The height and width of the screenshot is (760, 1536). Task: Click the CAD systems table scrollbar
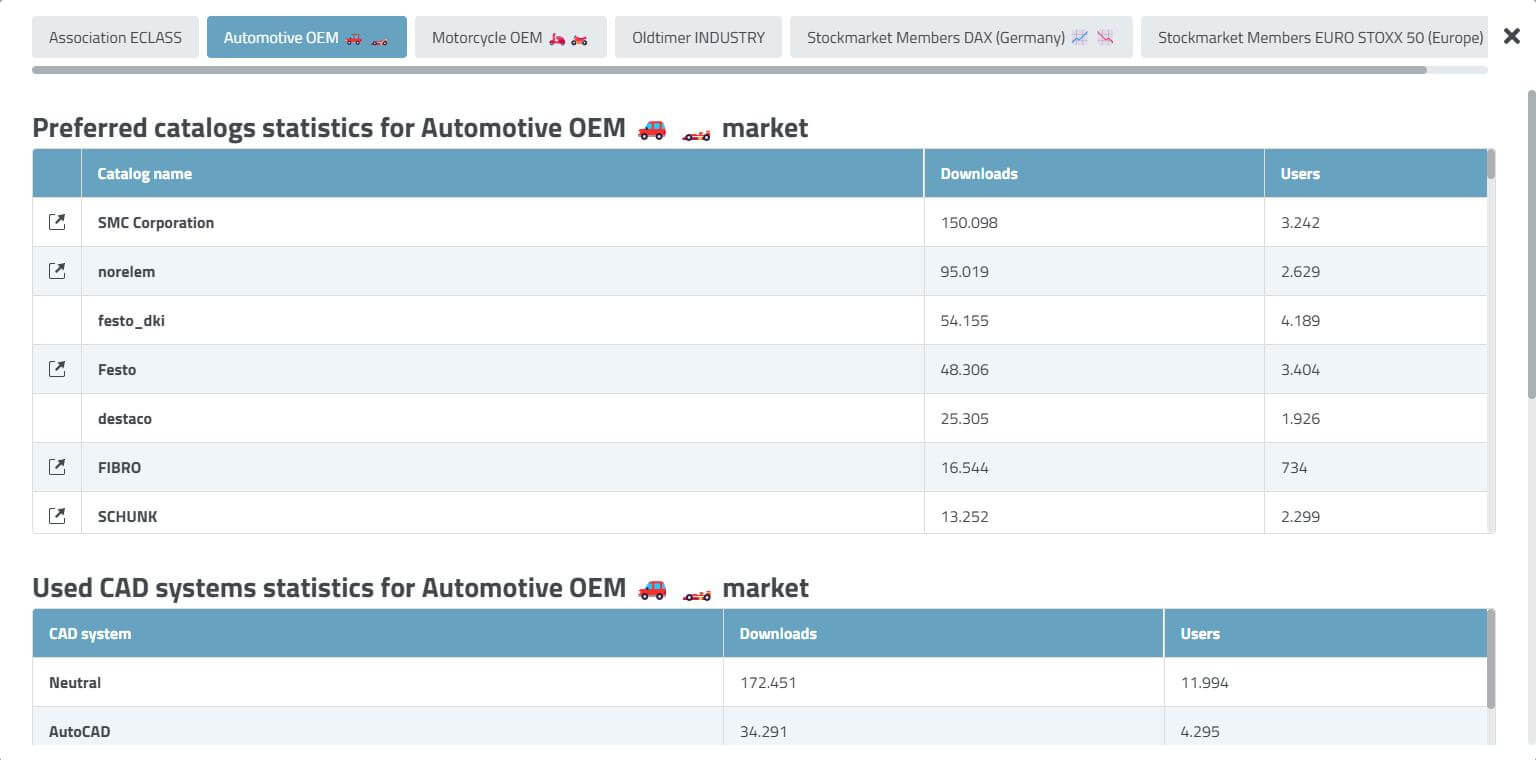[x=1491, y=660]
